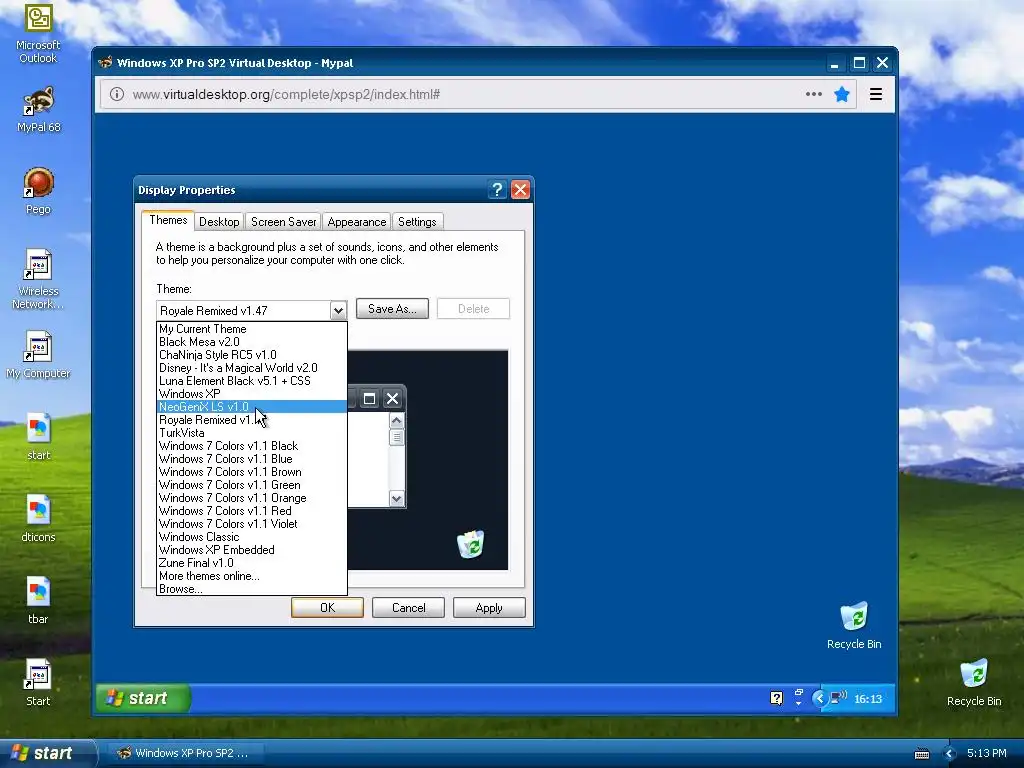Click the OK button
Image resolution: width=1024 pixels, height=768 pixels.
(327, 607)
